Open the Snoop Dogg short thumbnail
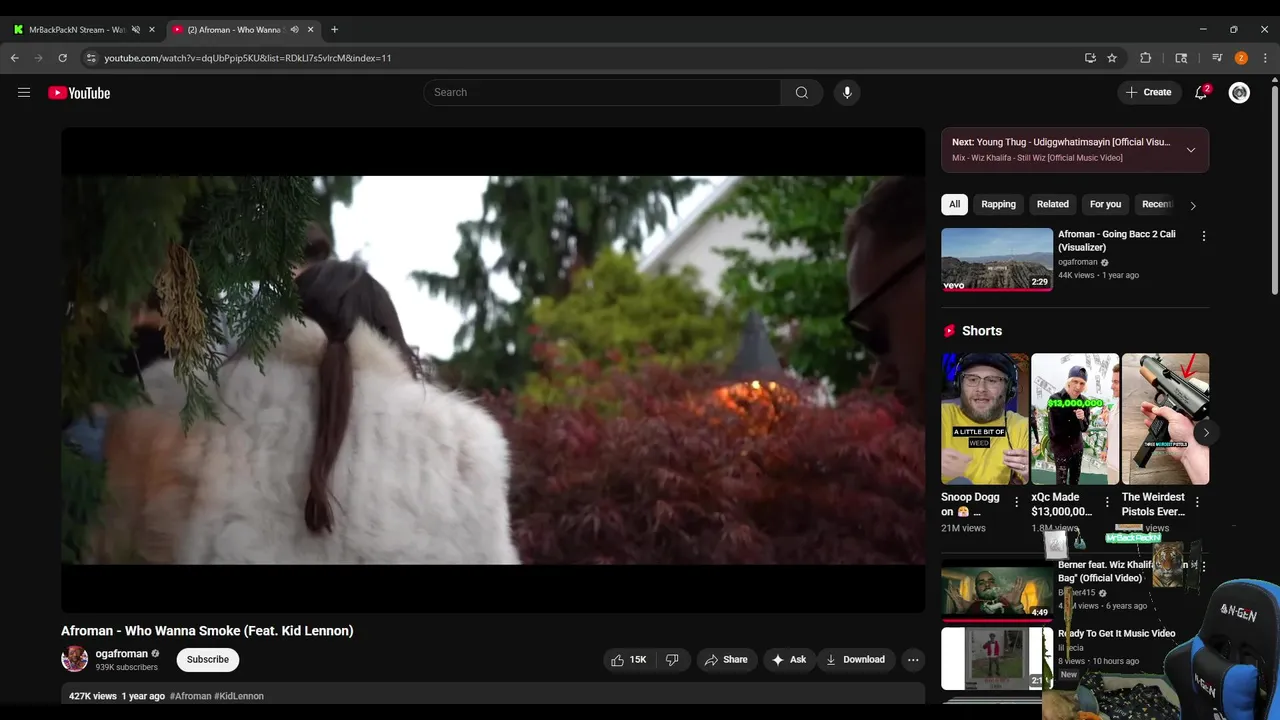The height and width of the screenshot is (720, 1280). [x=984, y=419]
